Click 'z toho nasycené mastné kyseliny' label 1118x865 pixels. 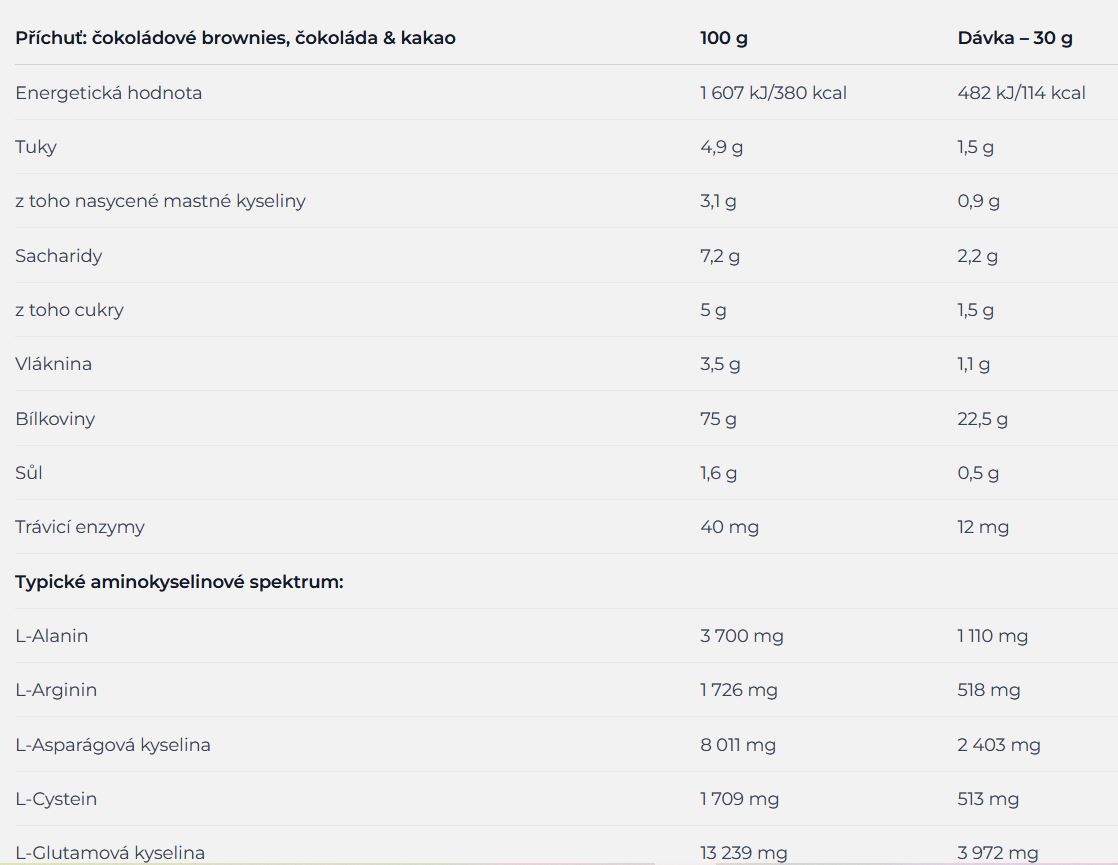tap(160, 201)
